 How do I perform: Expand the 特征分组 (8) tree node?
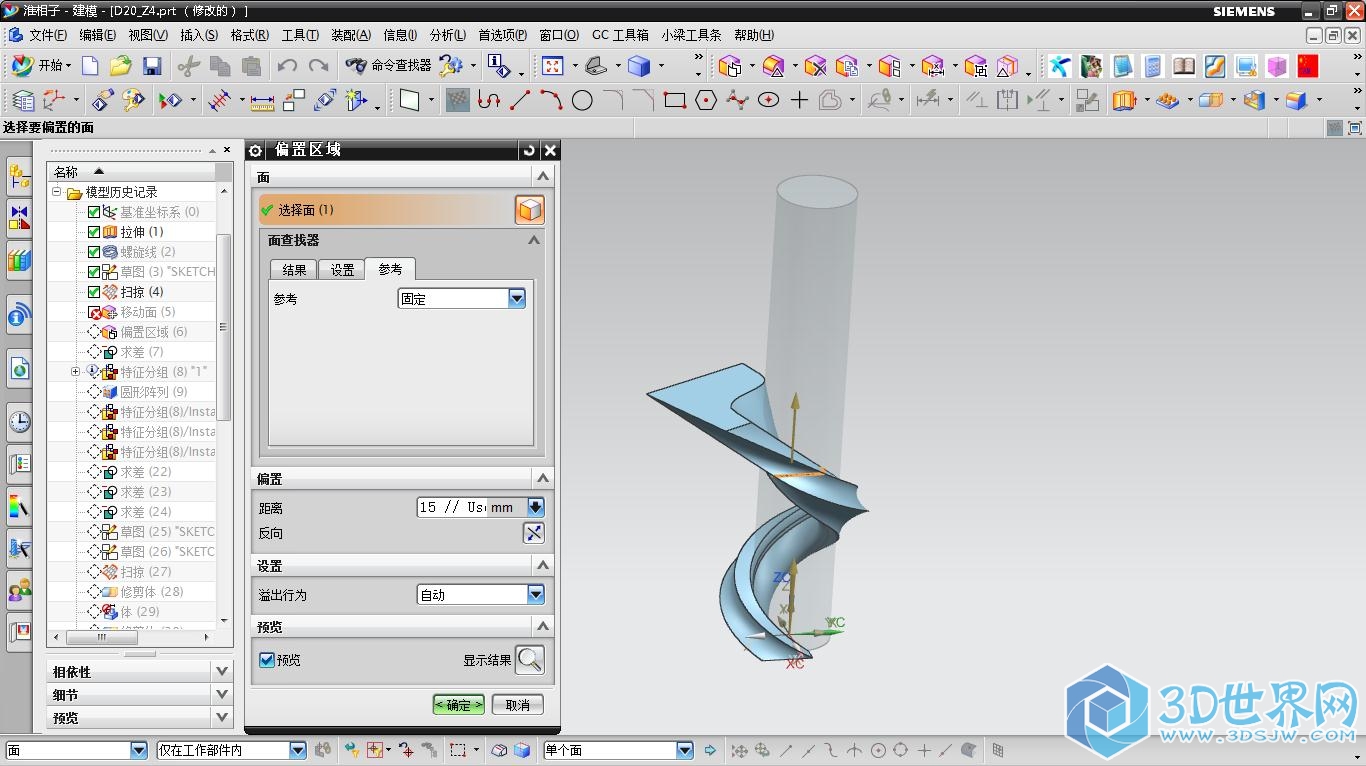tap(75, 372)
